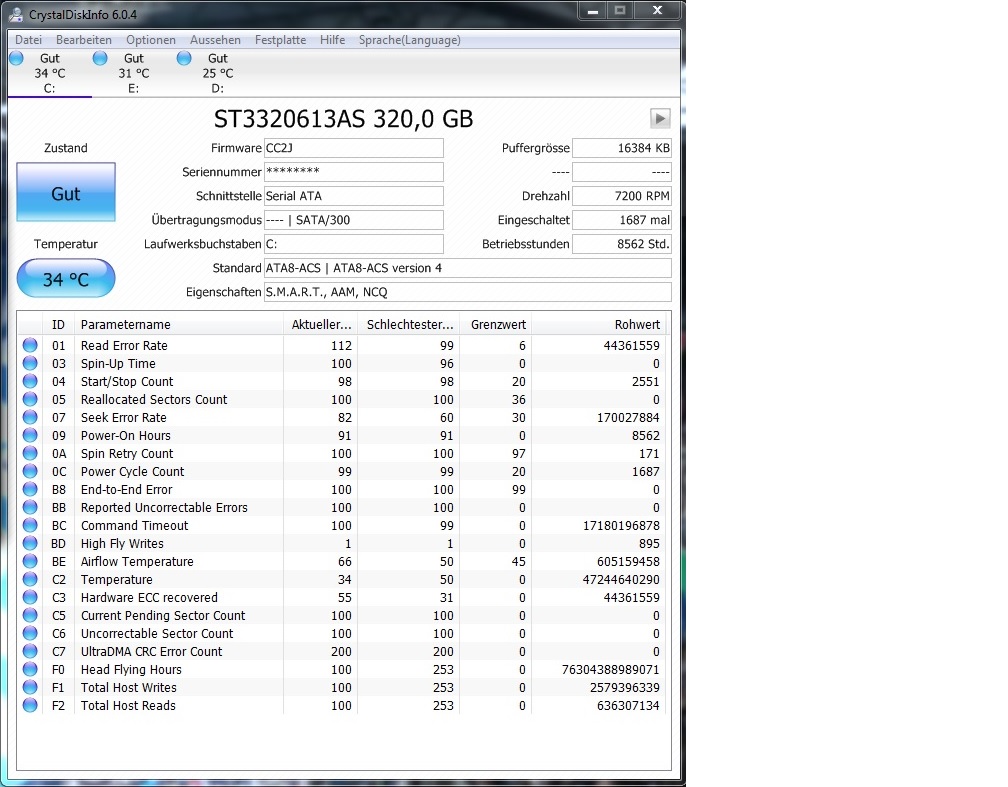
Task: Click the CrystalDiskInfo title bar icon
Action: pos(16,14)
